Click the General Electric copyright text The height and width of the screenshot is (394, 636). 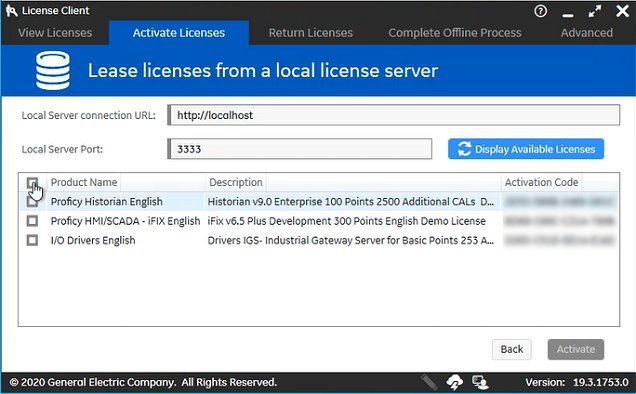143,382
